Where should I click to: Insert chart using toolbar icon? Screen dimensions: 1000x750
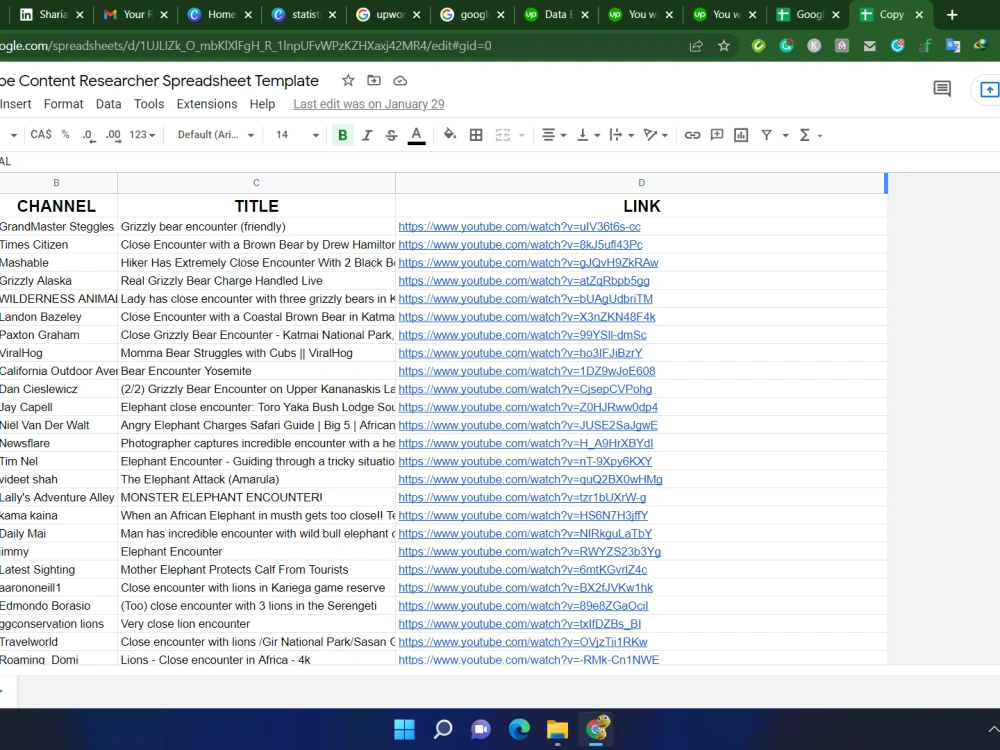pos(741,135)
